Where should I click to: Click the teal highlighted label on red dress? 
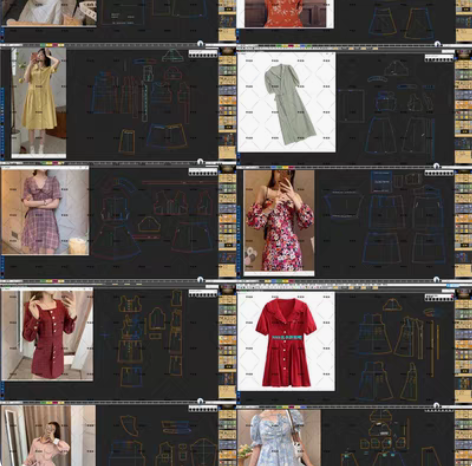point(287,338)
